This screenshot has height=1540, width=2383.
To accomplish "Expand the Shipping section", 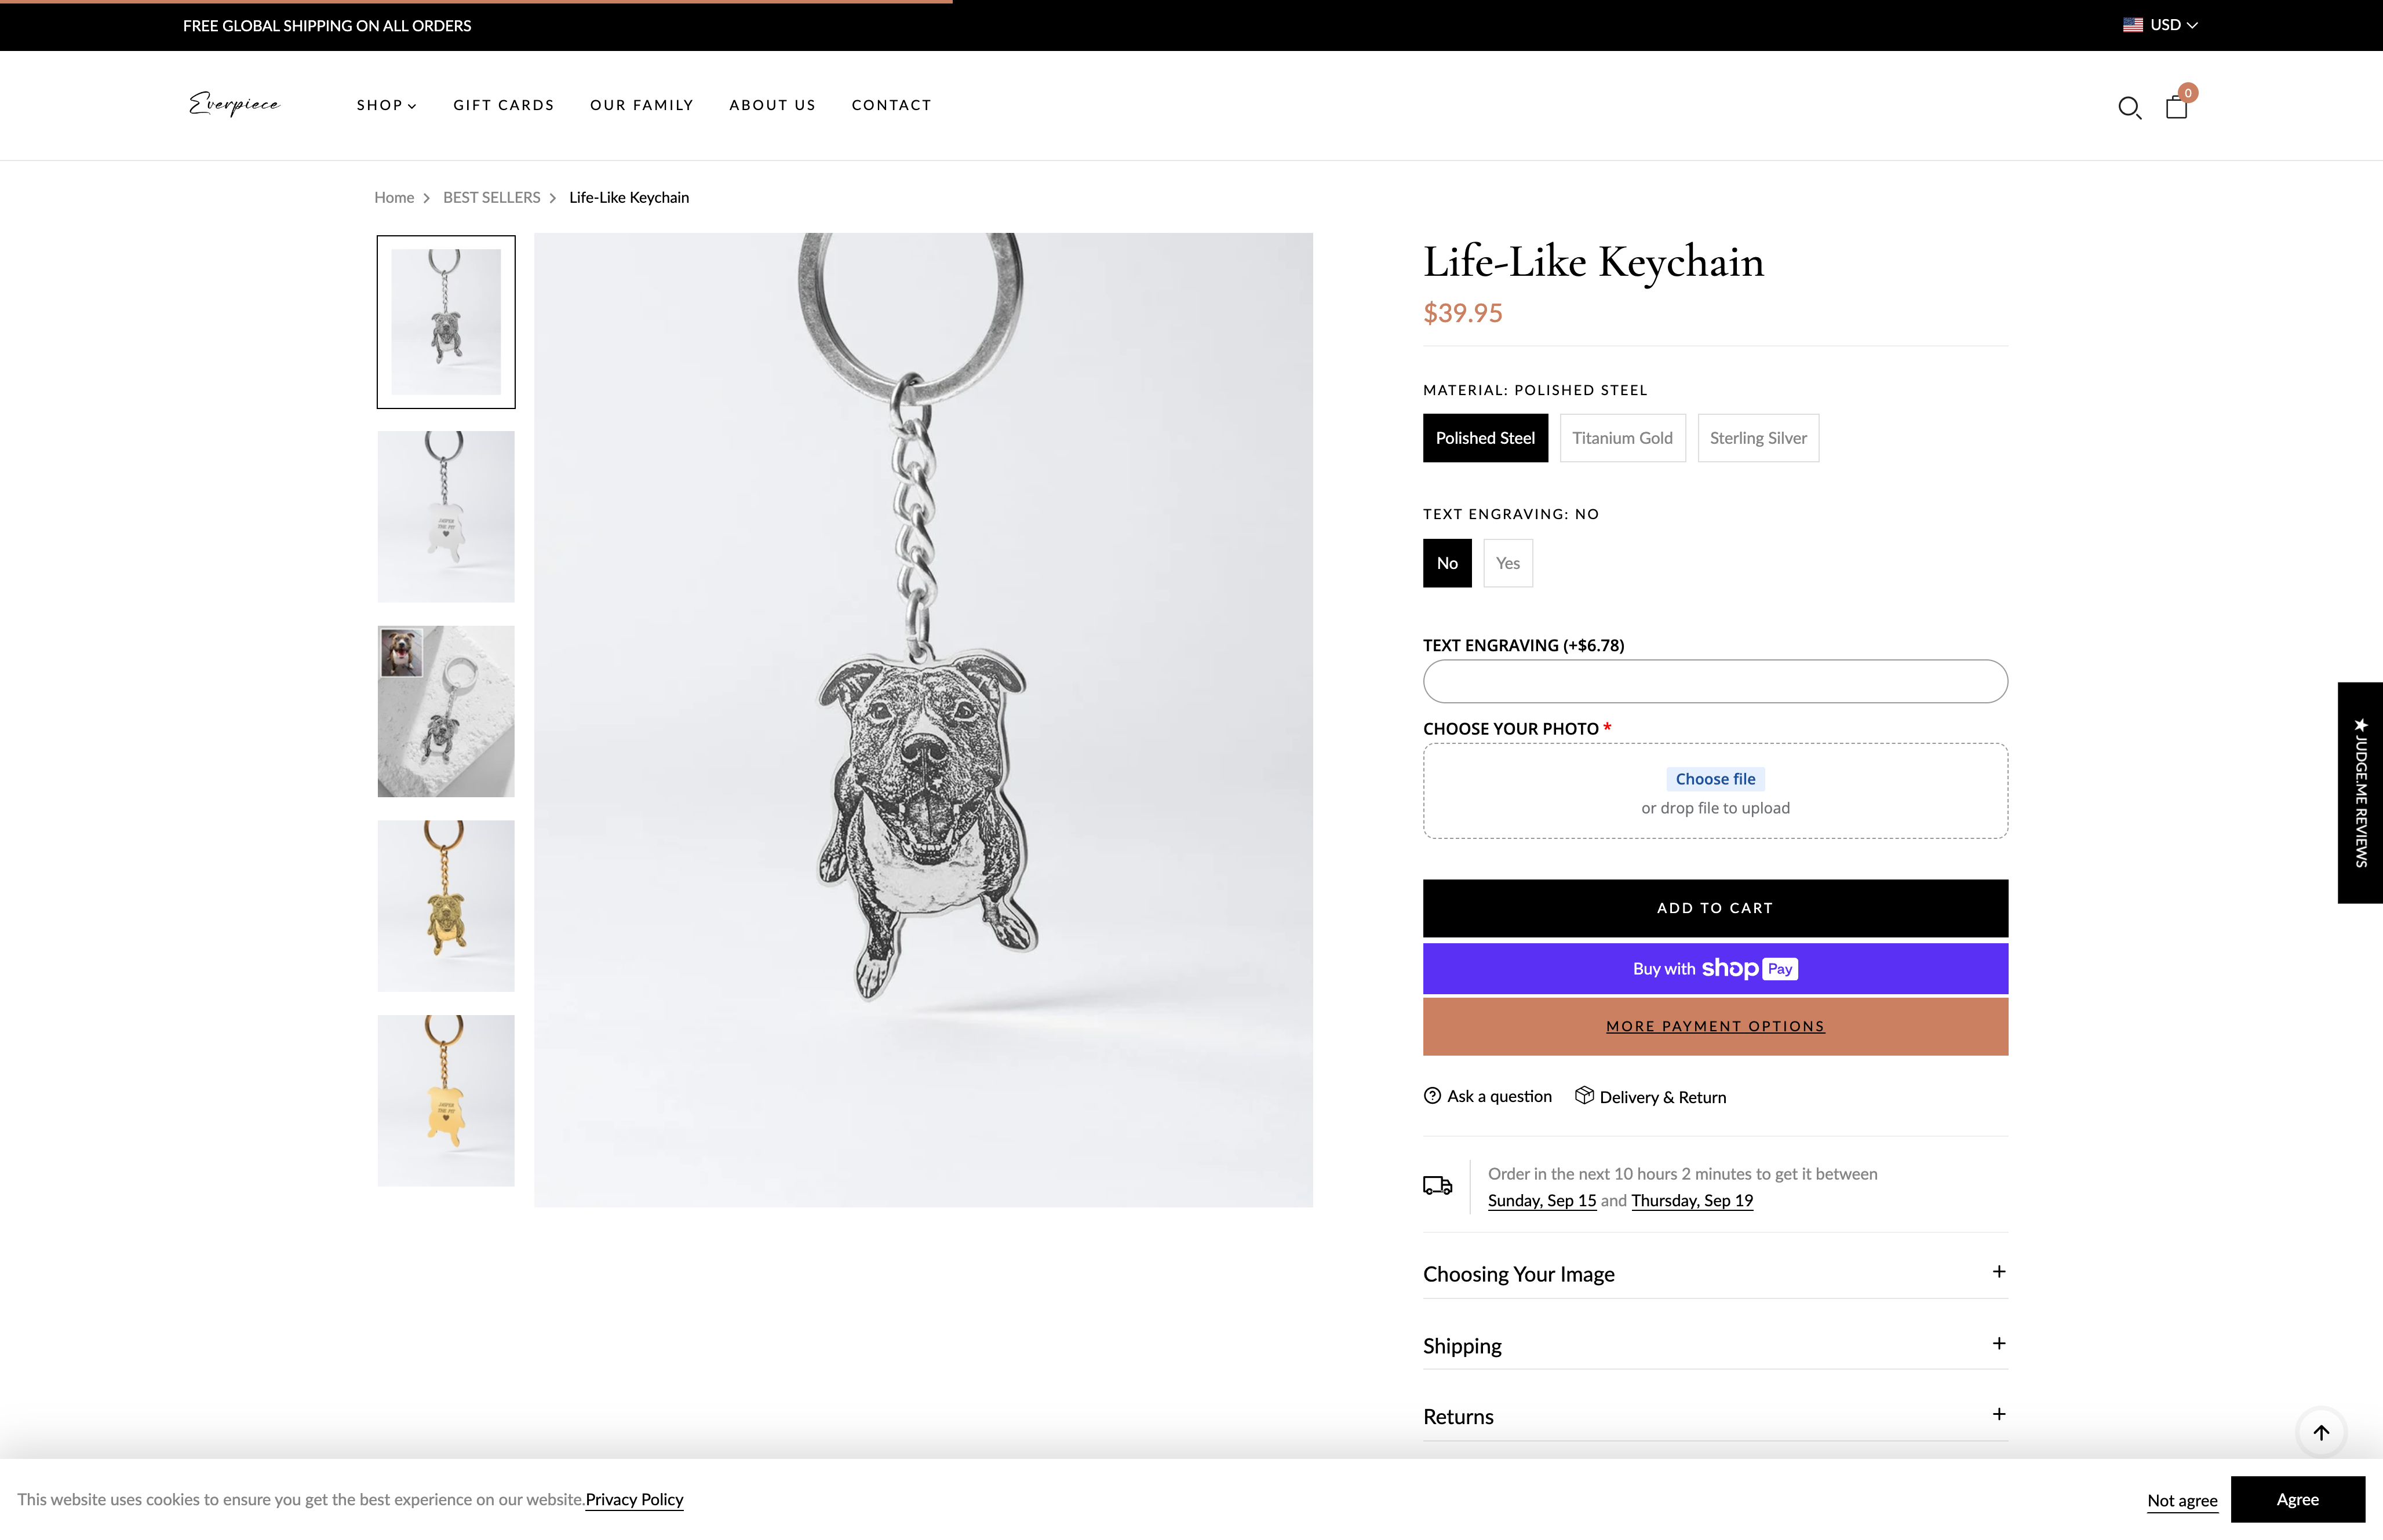I will (x=1714, y=1345).
